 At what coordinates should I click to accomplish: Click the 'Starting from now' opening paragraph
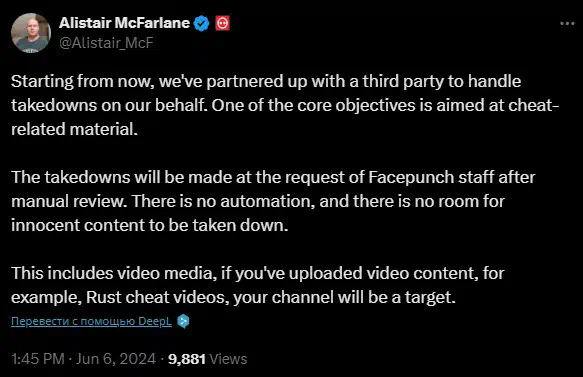(x=285, y=105)
